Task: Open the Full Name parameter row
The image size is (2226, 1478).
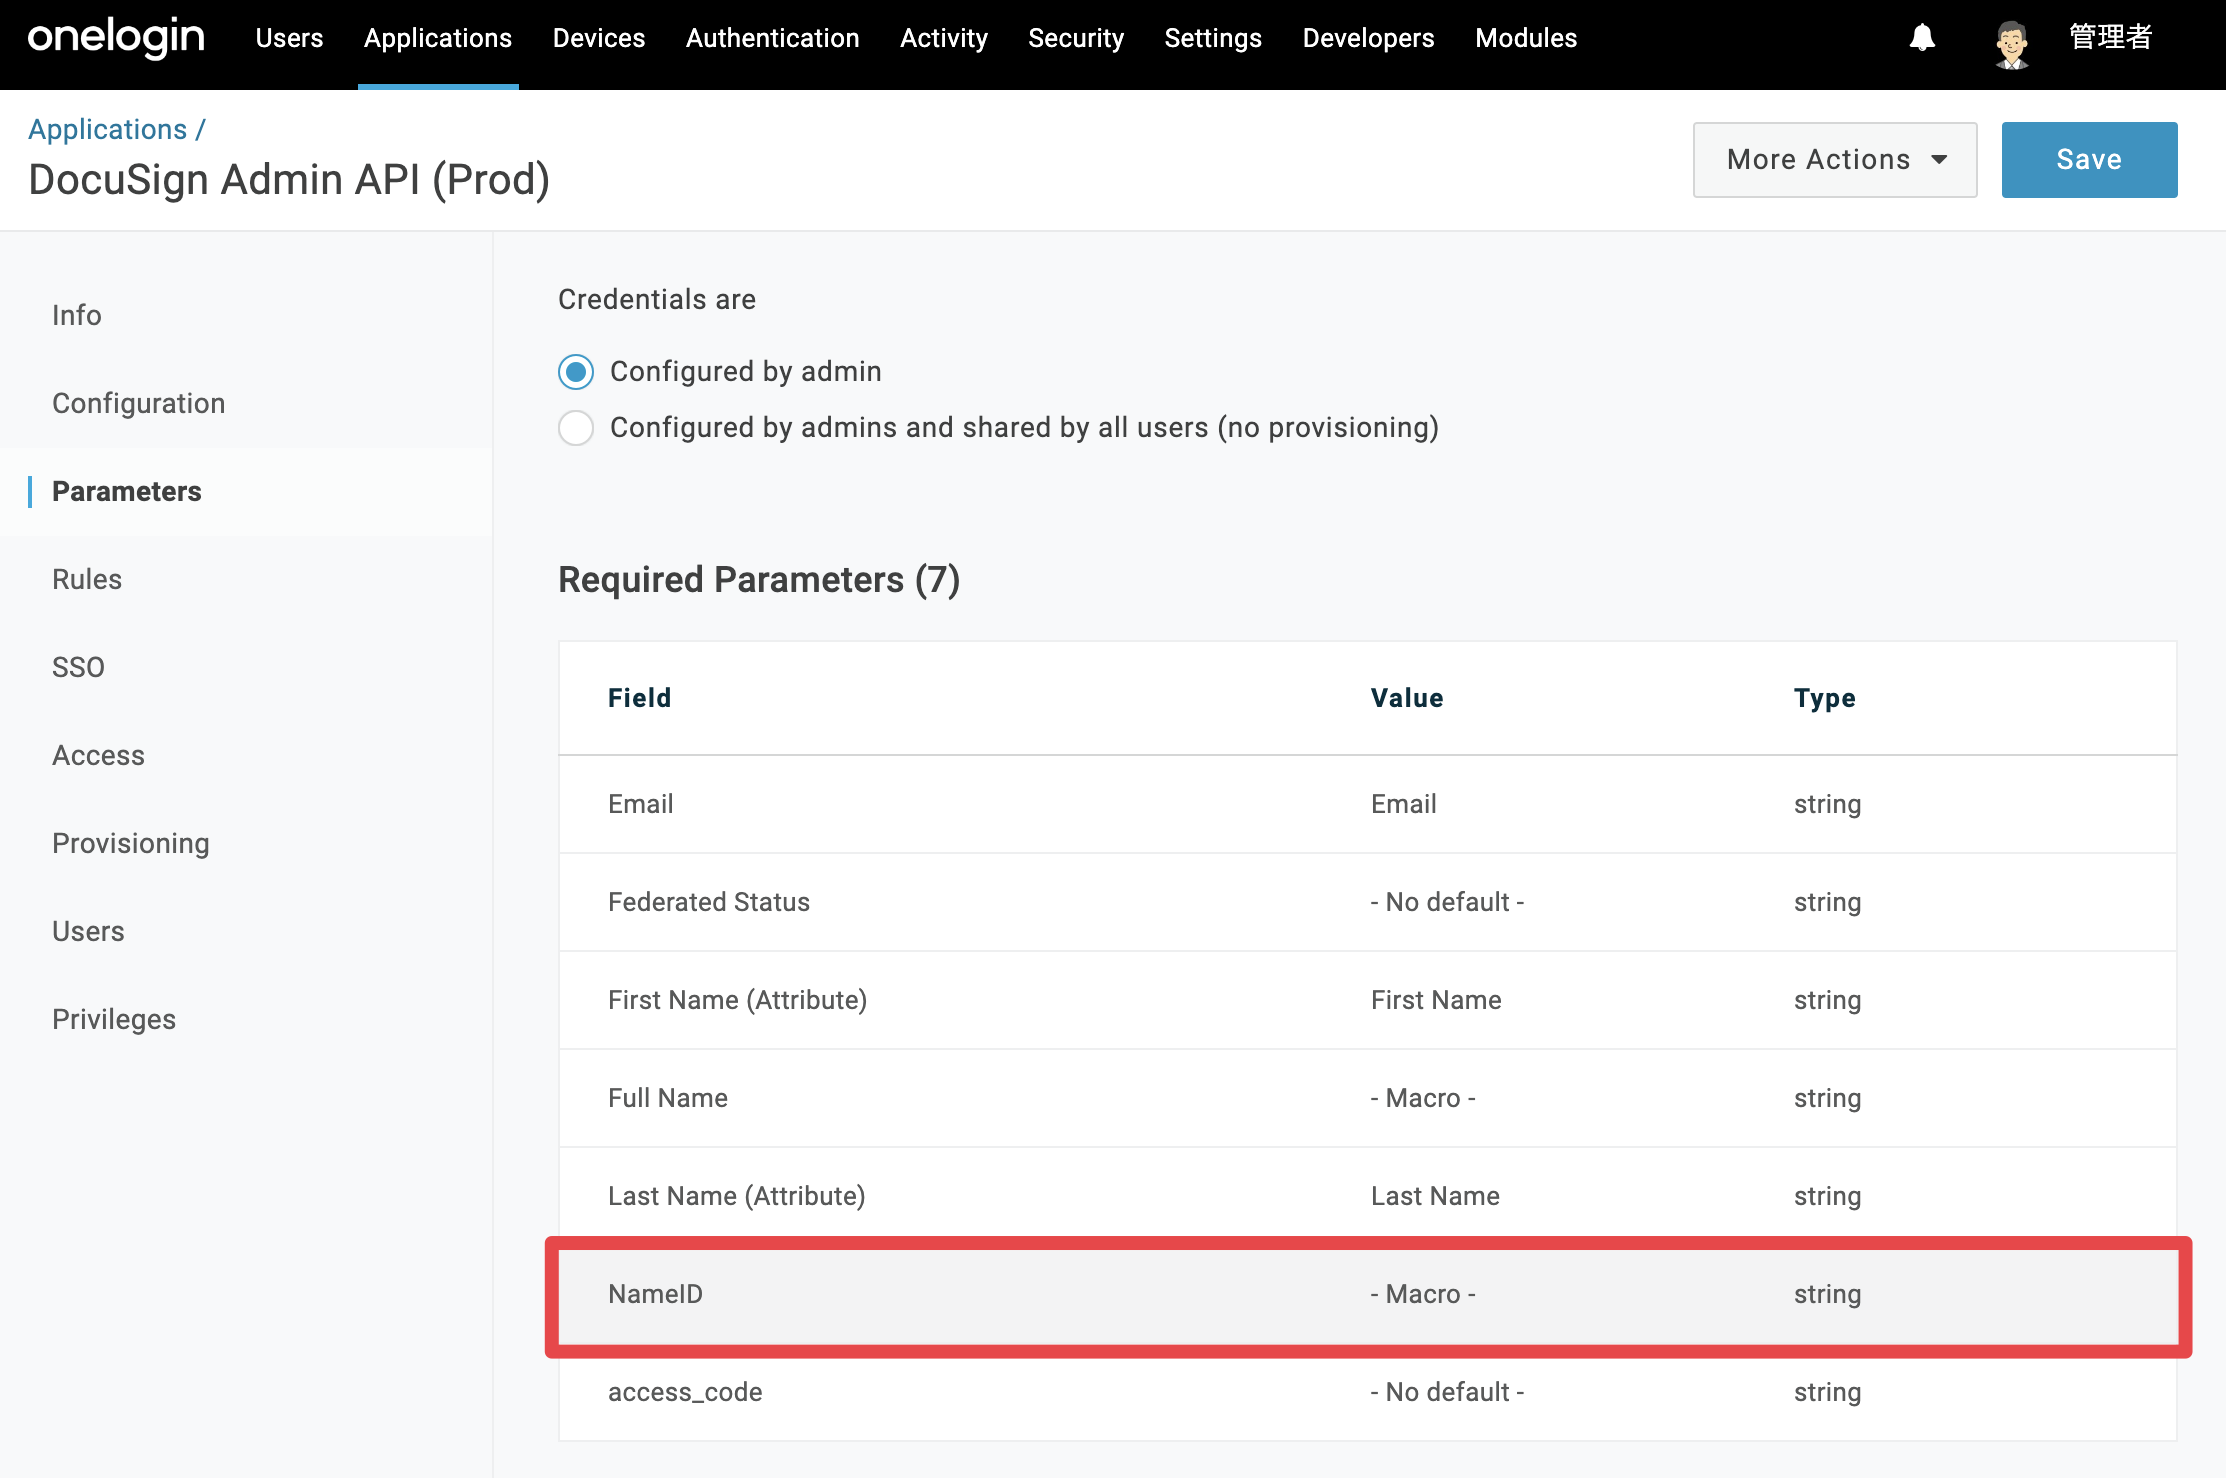Action: pos(1368,1099)
